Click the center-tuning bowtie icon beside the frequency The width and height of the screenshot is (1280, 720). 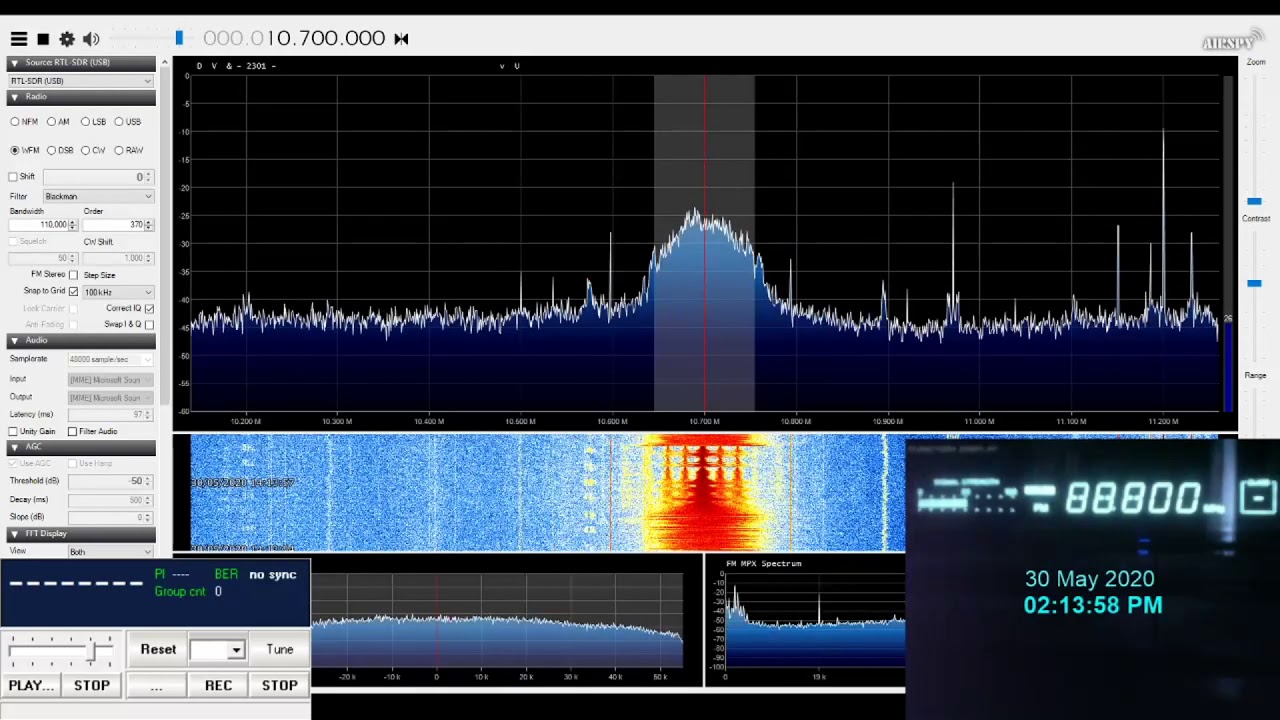pyautogui.click(x=401, y=39)
